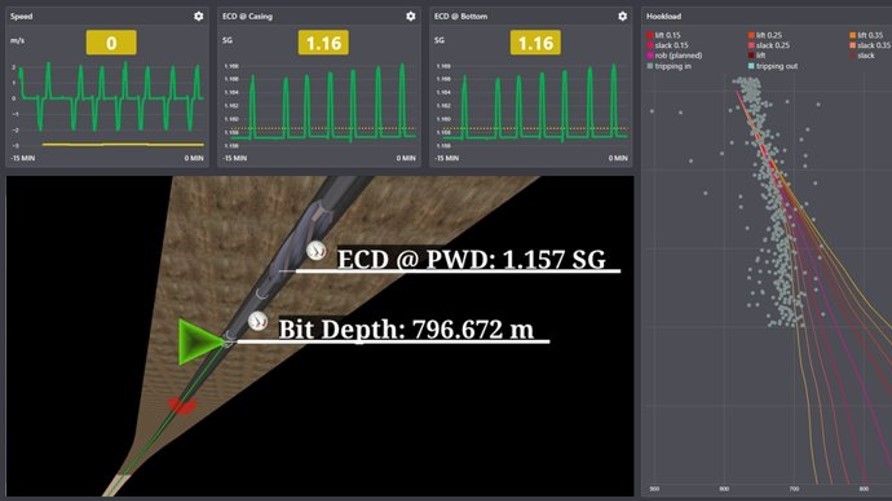This screenshot has height=501, width=892.
Task: Click the ECD @ Casing 1.16 value box
Action: (x=323, y=43)
